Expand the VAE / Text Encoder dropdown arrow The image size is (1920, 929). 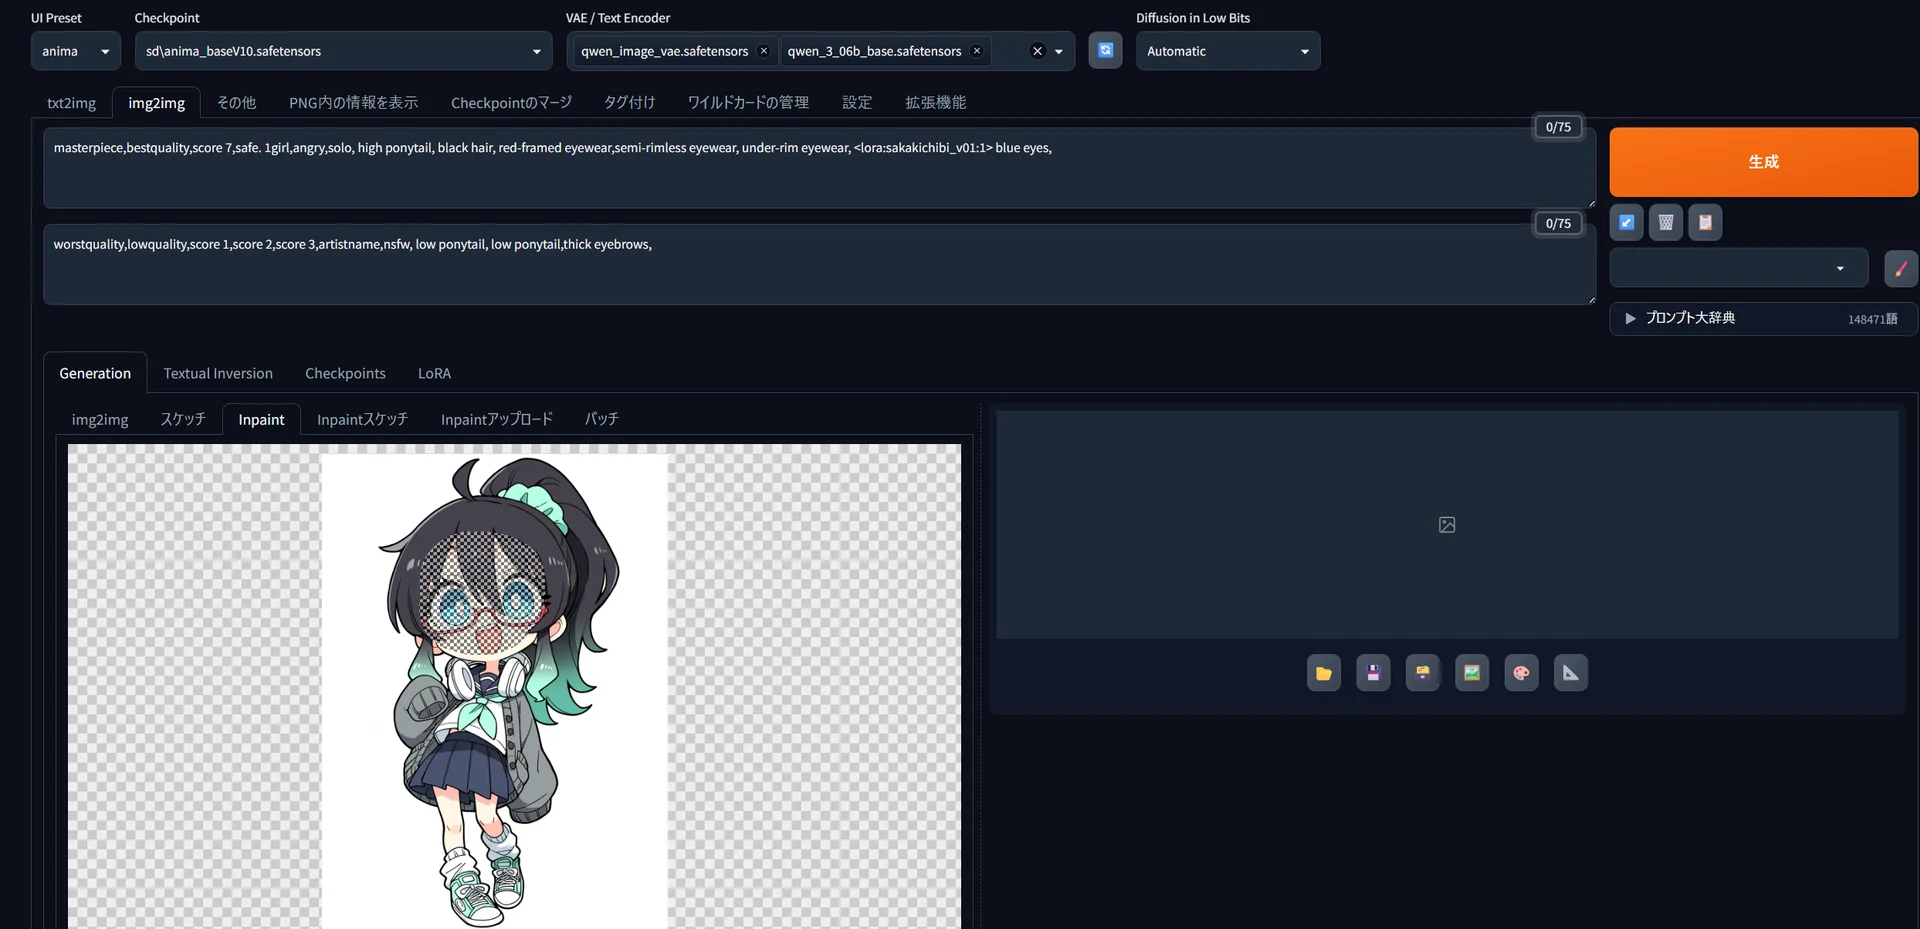click(1059, 52)
